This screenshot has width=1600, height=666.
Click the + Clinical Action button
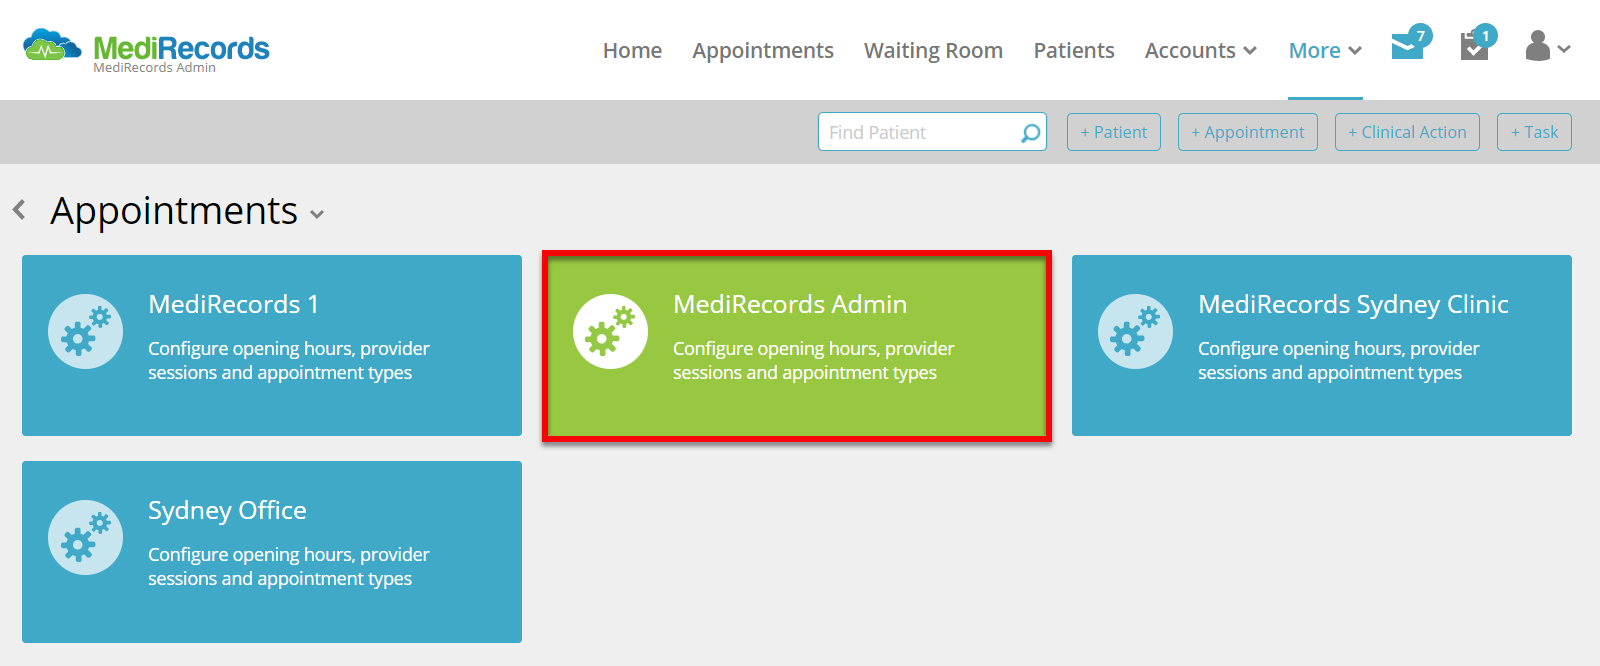(x=1407, y=132)
